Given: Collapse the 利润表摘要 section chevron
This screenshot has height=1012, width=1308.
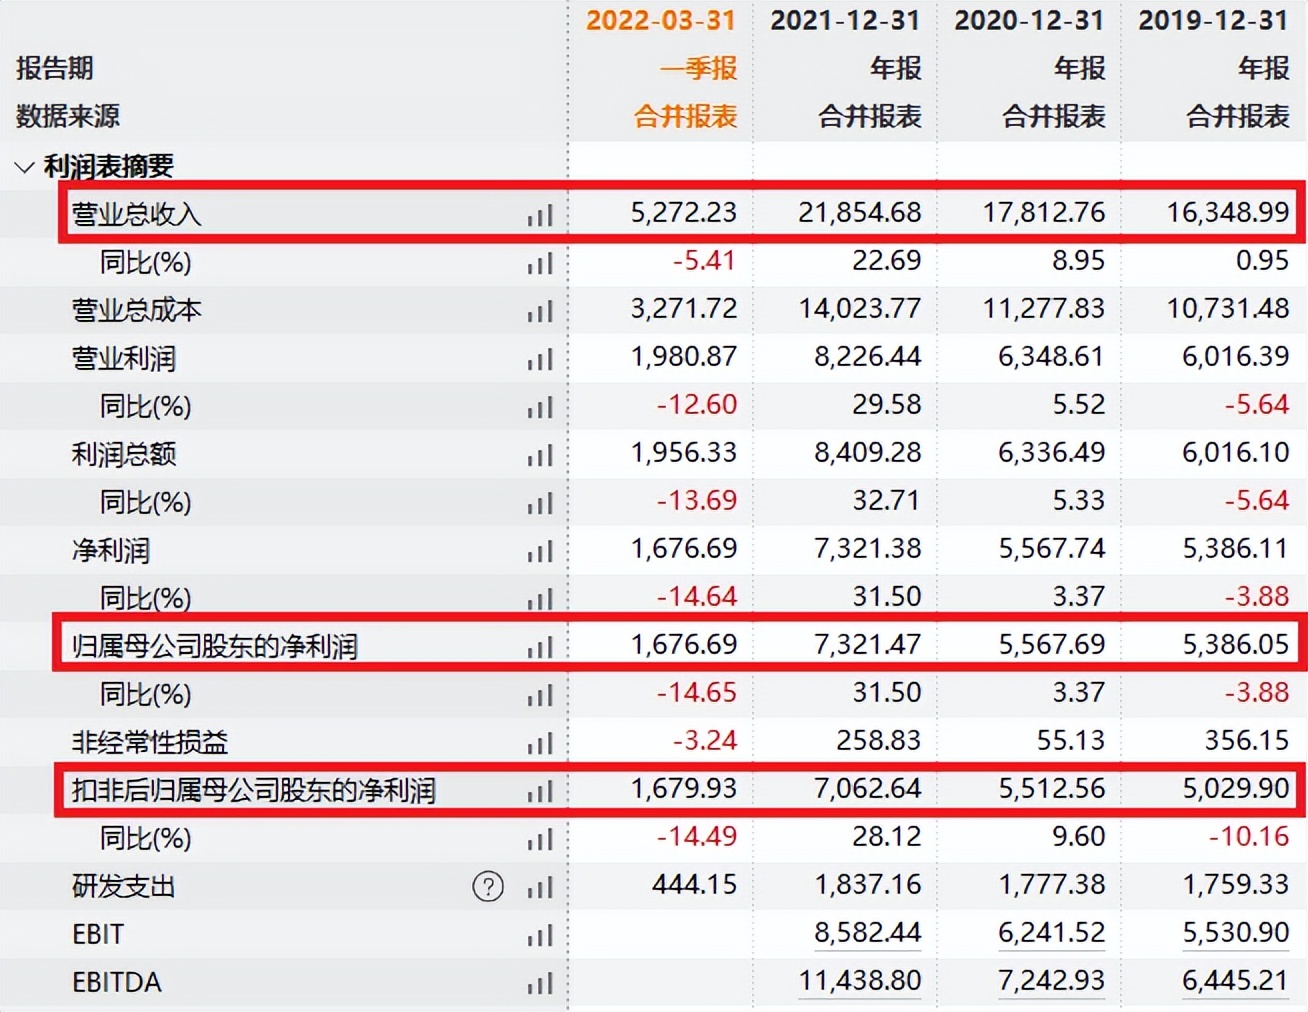Looking at the screenshot, I should [x=25, y=167].
